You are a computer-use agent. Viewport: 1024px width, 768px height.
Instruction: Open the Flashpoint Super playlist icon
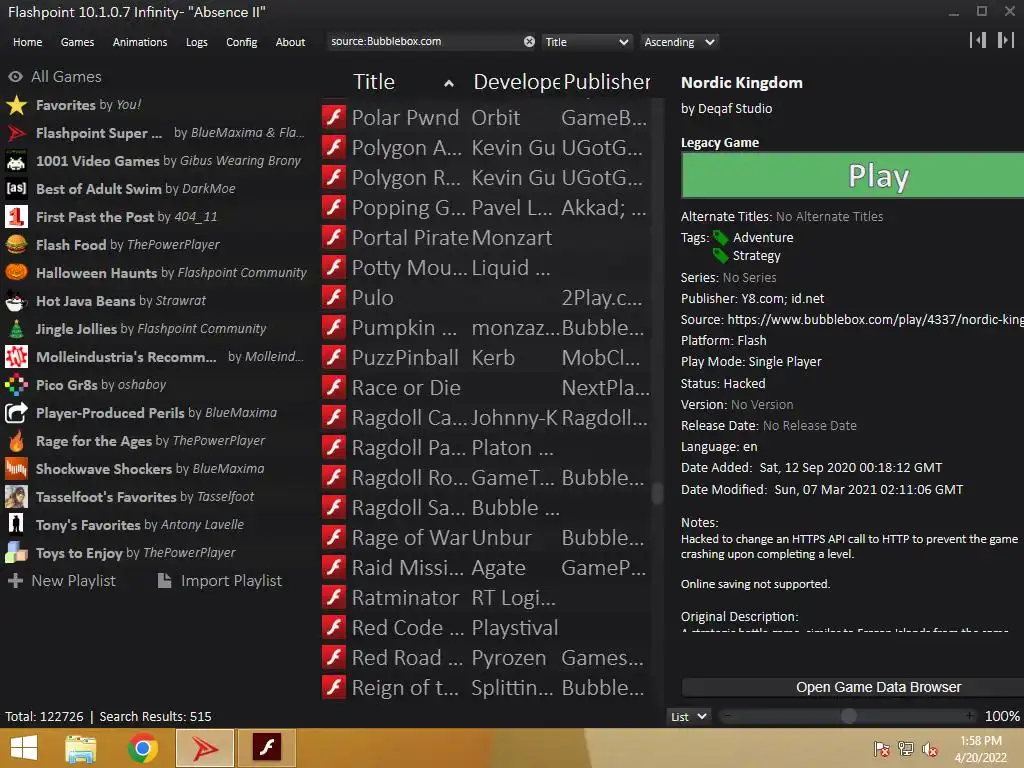16,133
